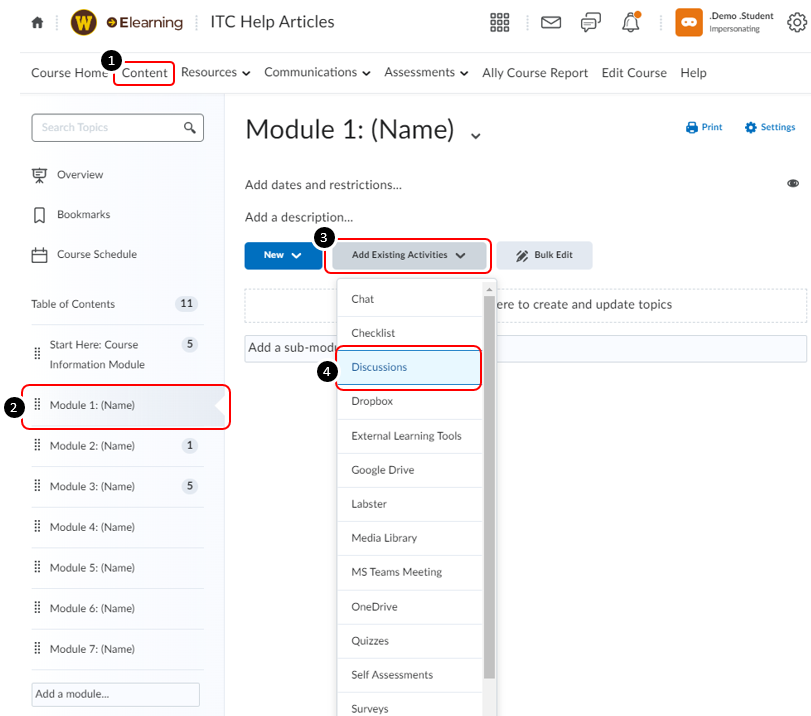The image size is (811, 716).
Task: Open the app grid waffle icon
Action: coord(500,22)
